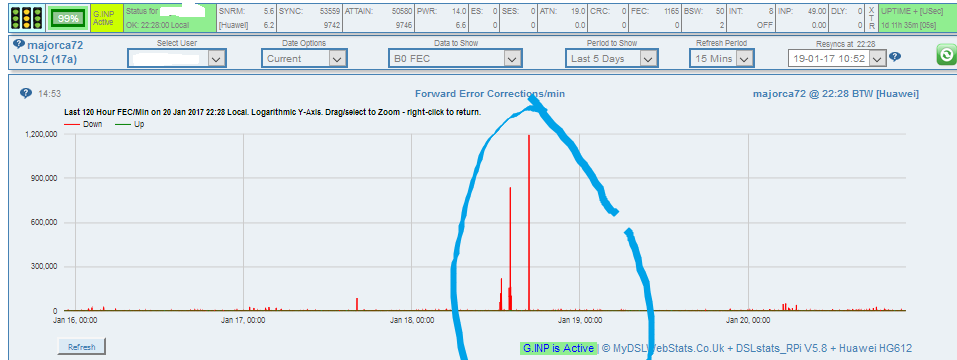Click the Jan 20, 00:00 x-axis label
Image resolution: width=957 pixels, height=360 pixels.
pyautogui.click(x=748, y=320)
